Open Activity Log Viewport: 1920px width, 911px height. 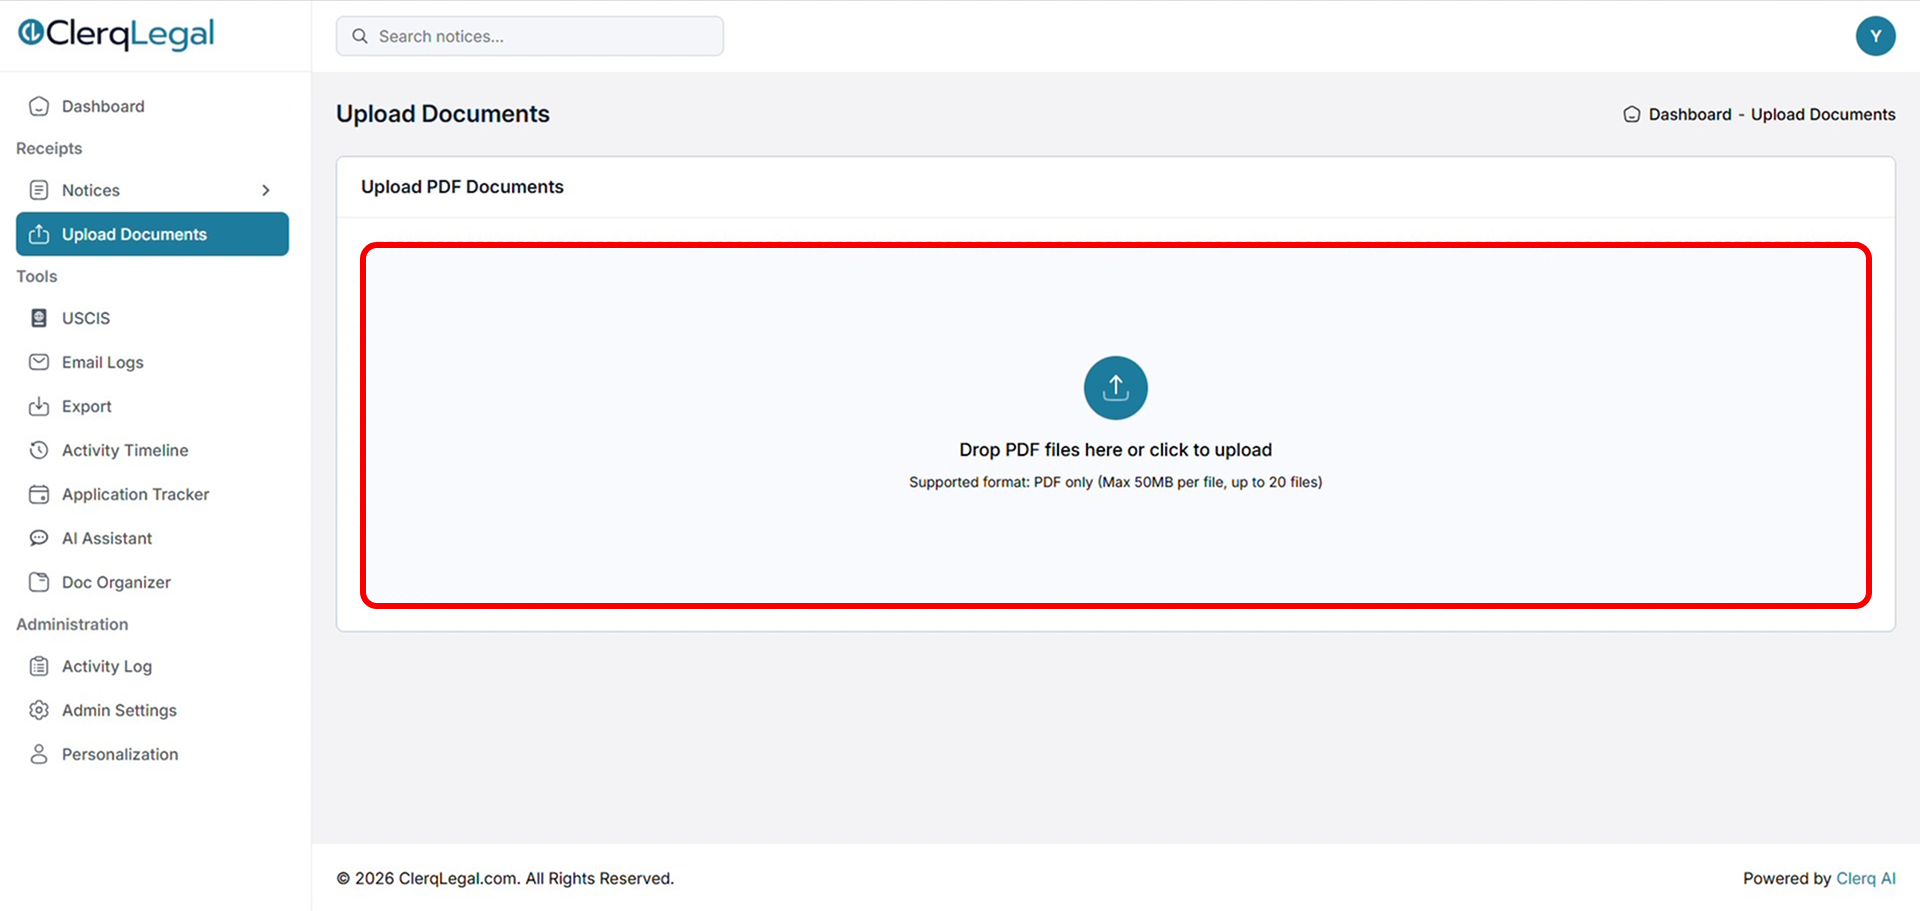152,666
